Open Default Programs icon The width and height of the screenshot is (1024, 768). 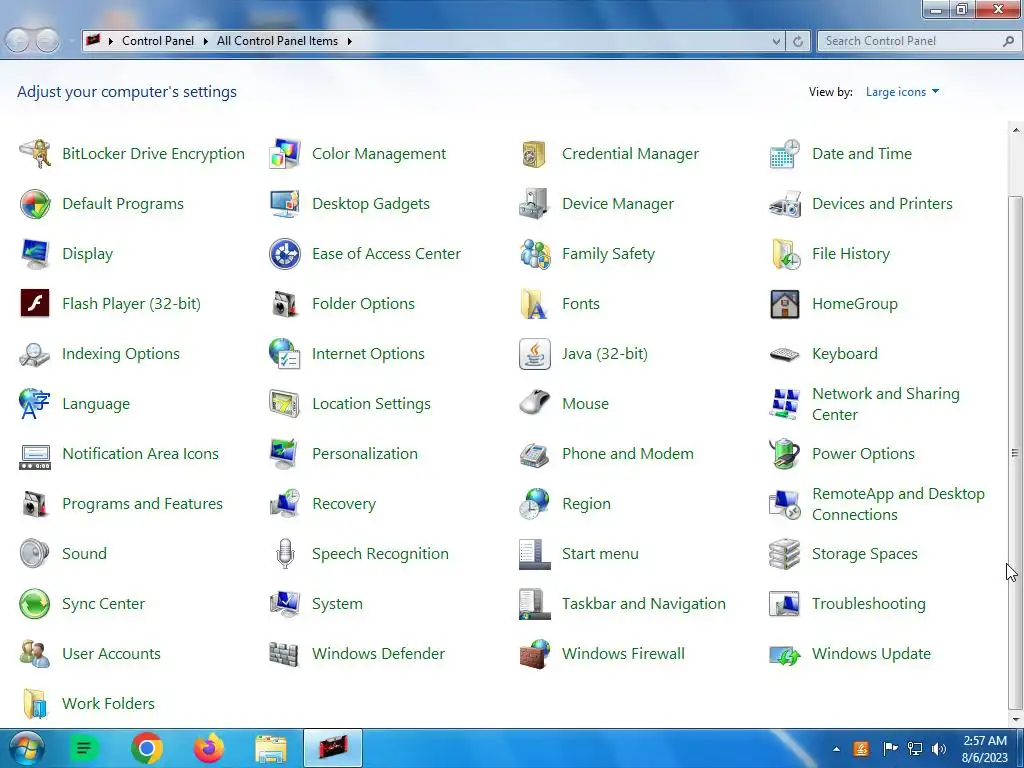pos(35,204)
